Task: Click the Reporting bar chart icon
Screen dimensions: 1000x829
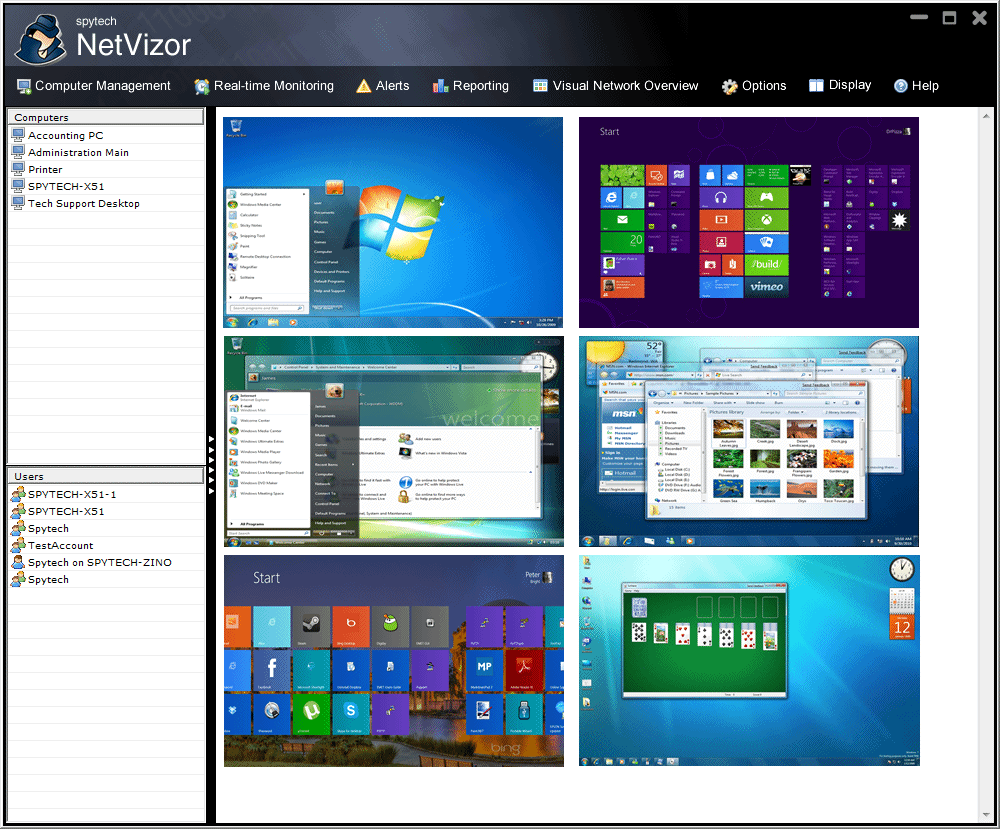Action: tap(440, 86)
